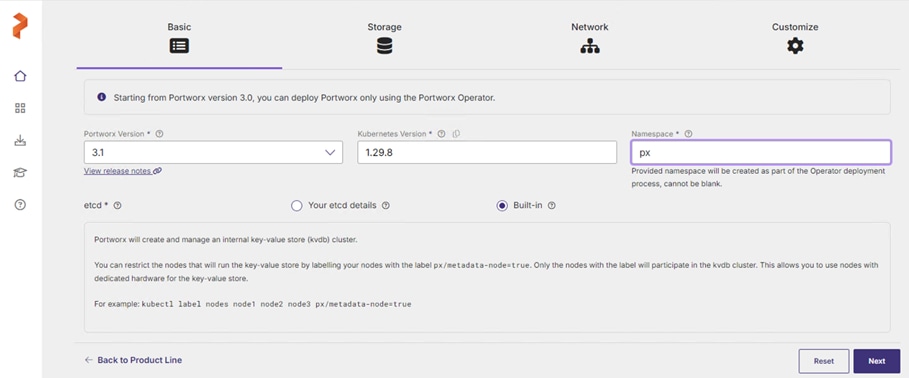Screen dimensions: 909x378
Task: Open the Customize tab
Action: (795, 37)
